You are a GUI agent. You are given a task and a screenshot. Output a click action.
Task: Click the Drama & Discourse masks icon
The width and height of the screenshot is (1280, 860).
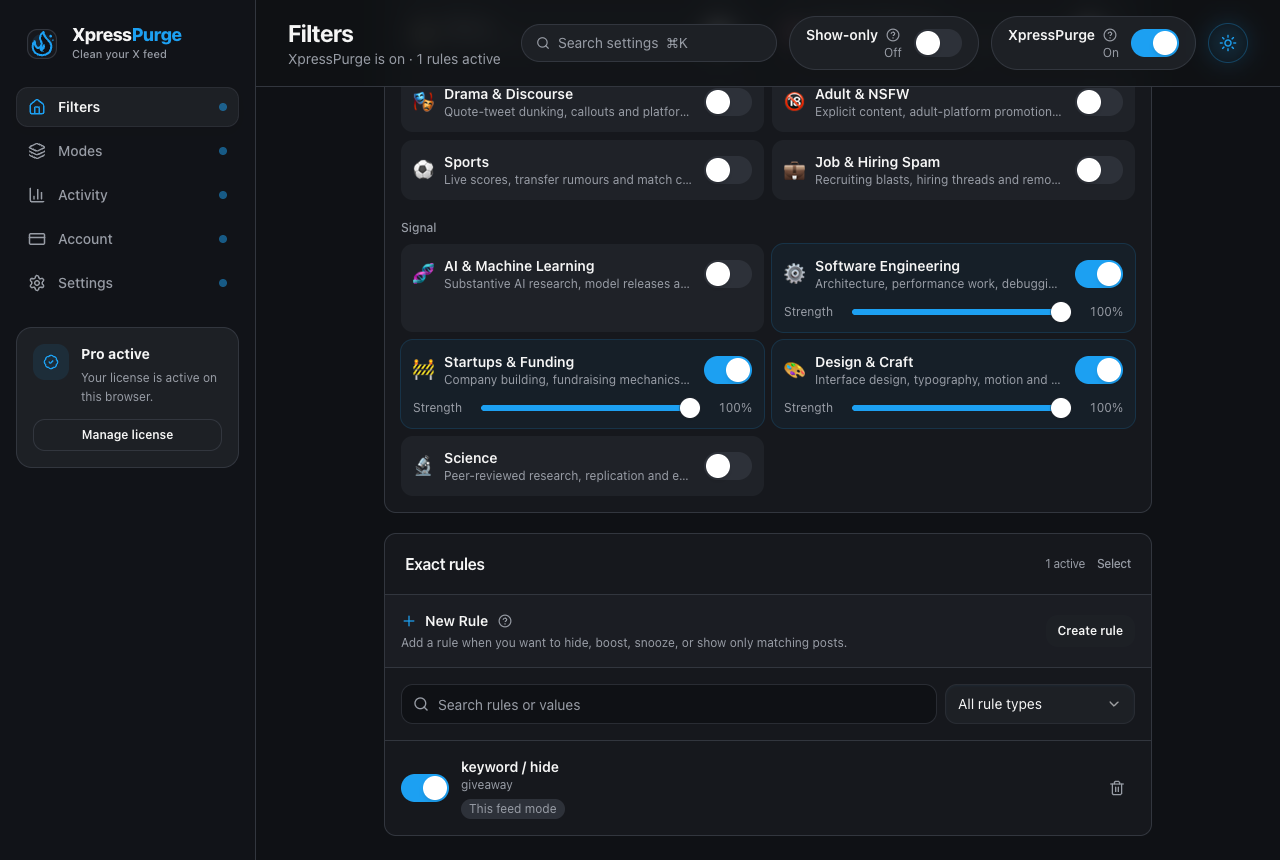click(424, 102)
